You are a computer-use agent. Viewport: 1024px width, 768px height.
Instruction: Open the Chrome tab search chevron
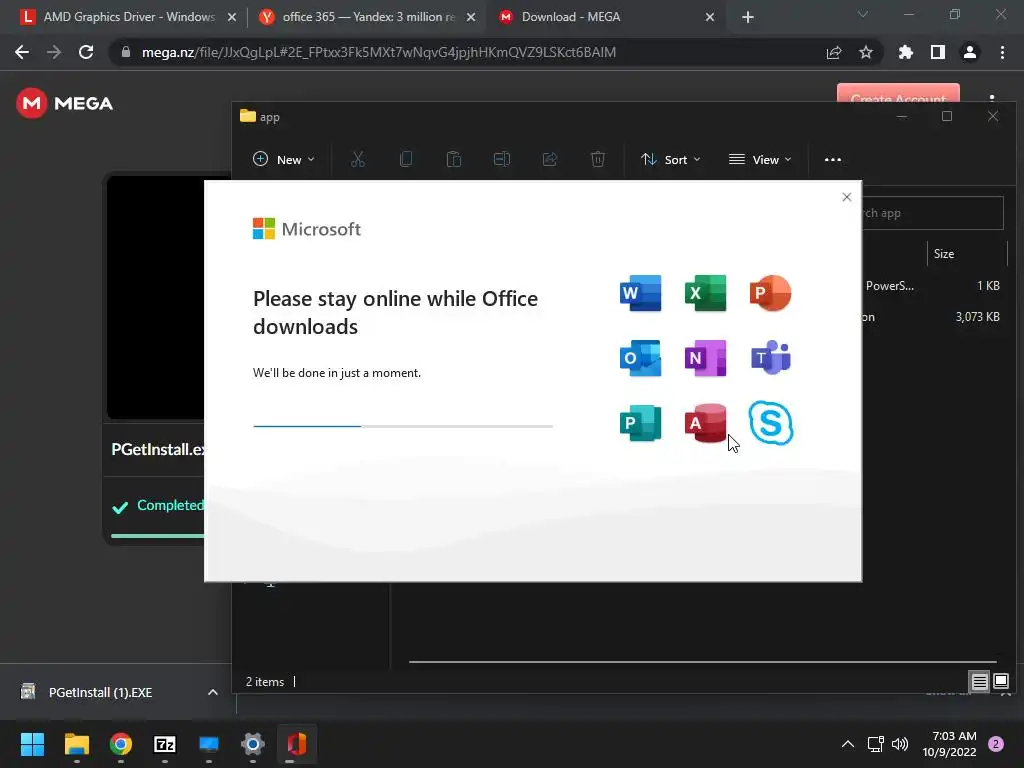863,14
